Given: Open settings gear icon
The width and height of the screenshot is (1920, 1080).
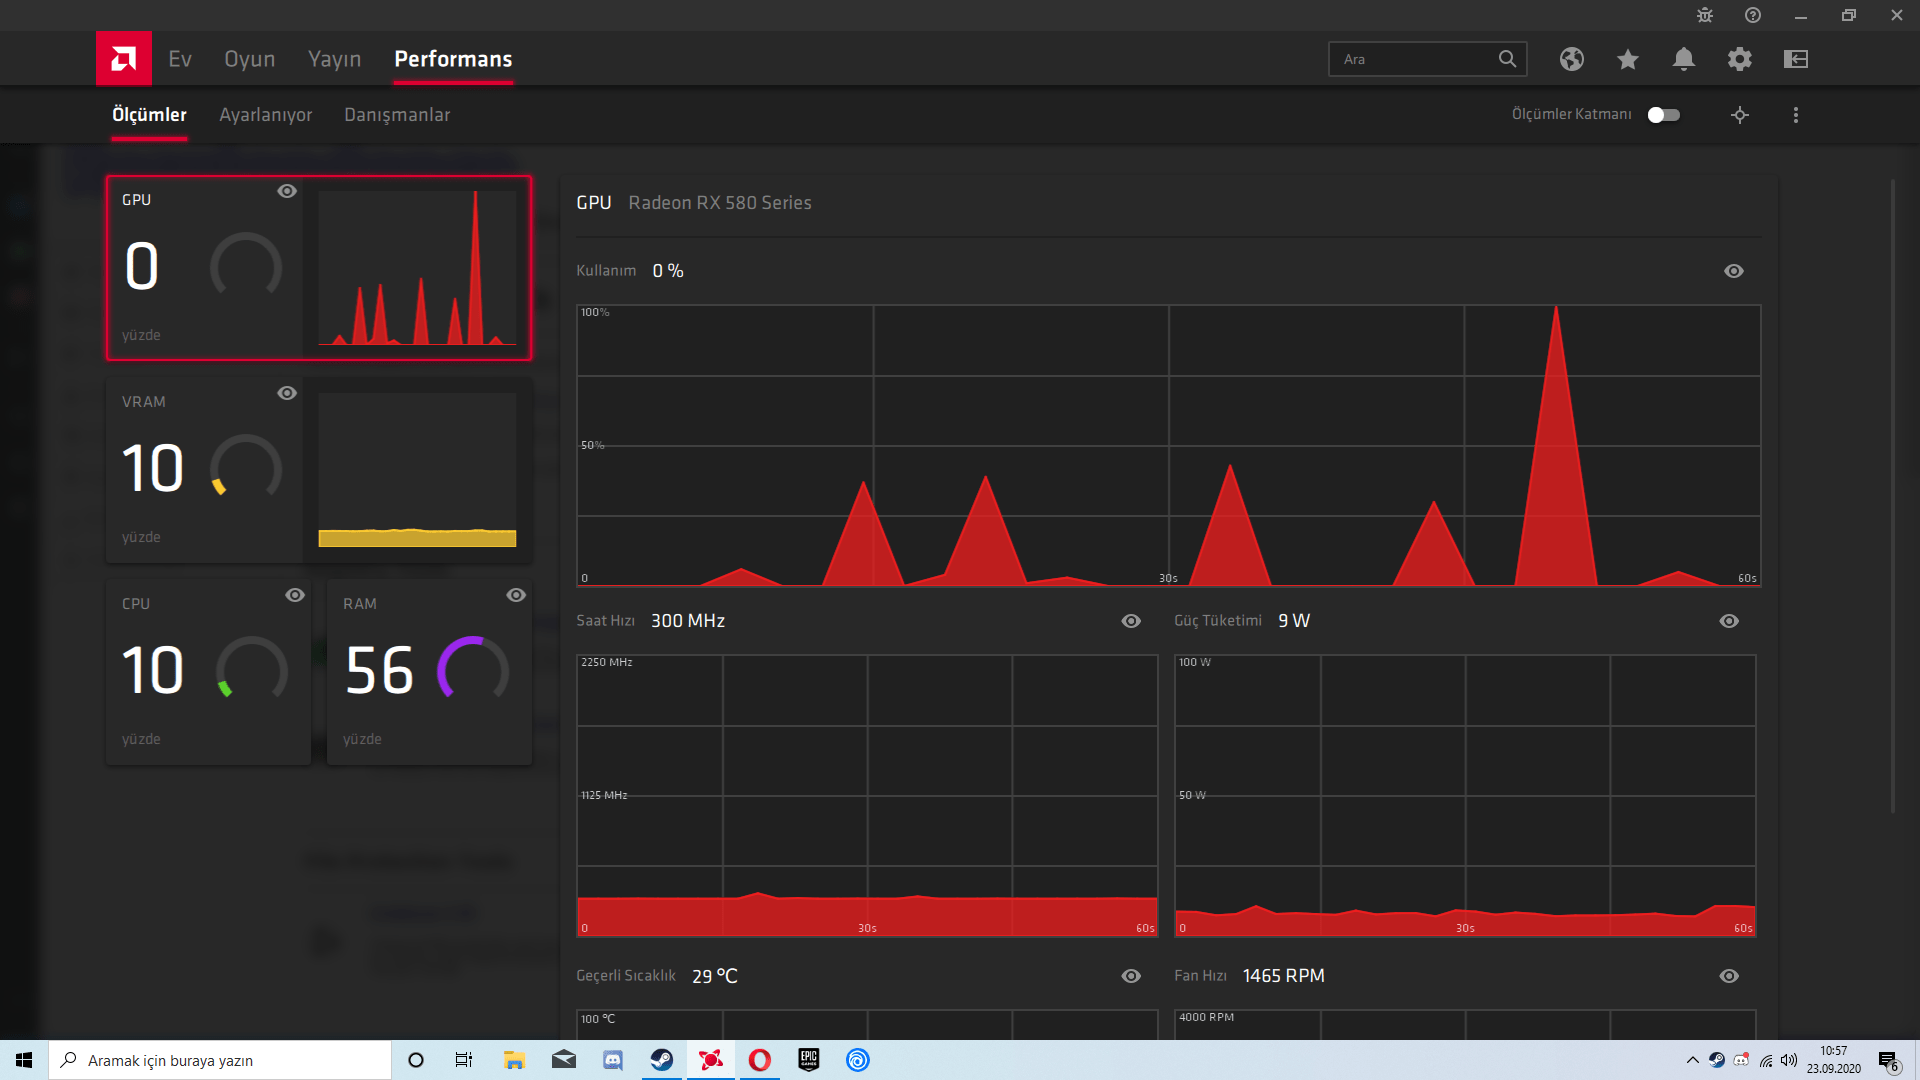Looking at the screenshot, I should [x=1739, y=59].
